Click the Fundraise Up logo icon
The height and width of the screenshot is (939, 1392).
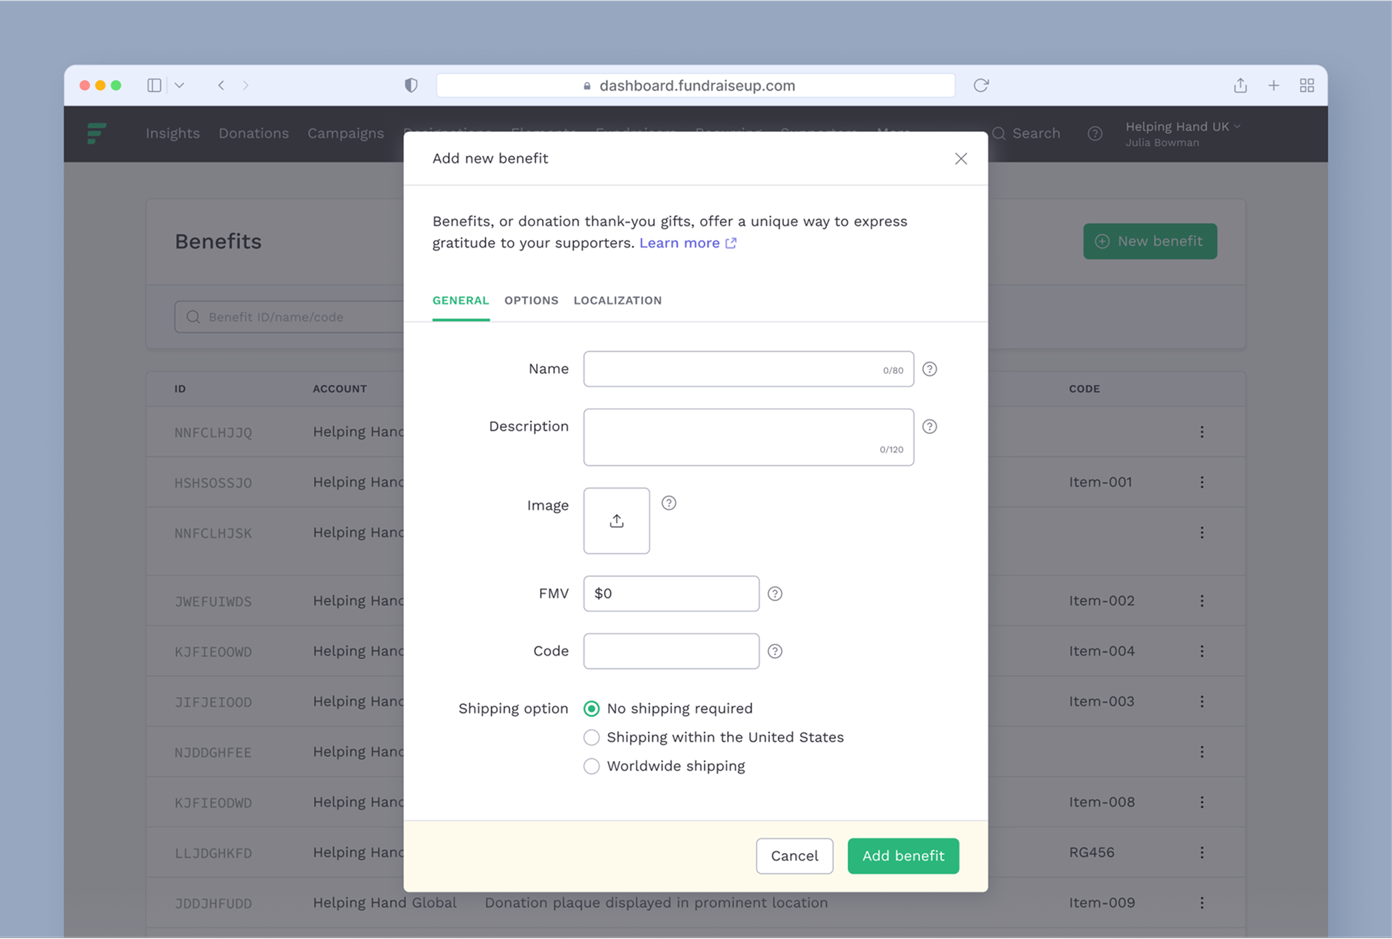click(x=97, y=133)
